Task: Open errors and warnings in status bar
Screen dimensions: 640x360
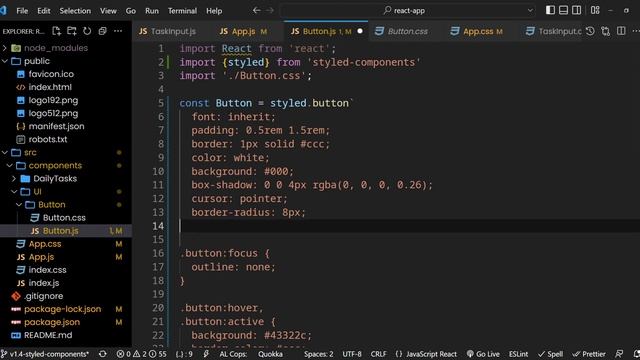Action: click(141, 354)
